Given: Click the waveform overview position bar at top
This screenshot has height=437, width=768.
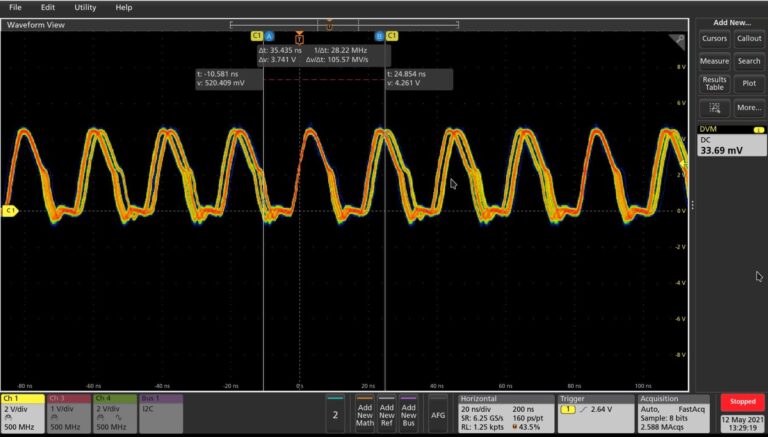Looking at the screenshot, I should coord(329,24).
